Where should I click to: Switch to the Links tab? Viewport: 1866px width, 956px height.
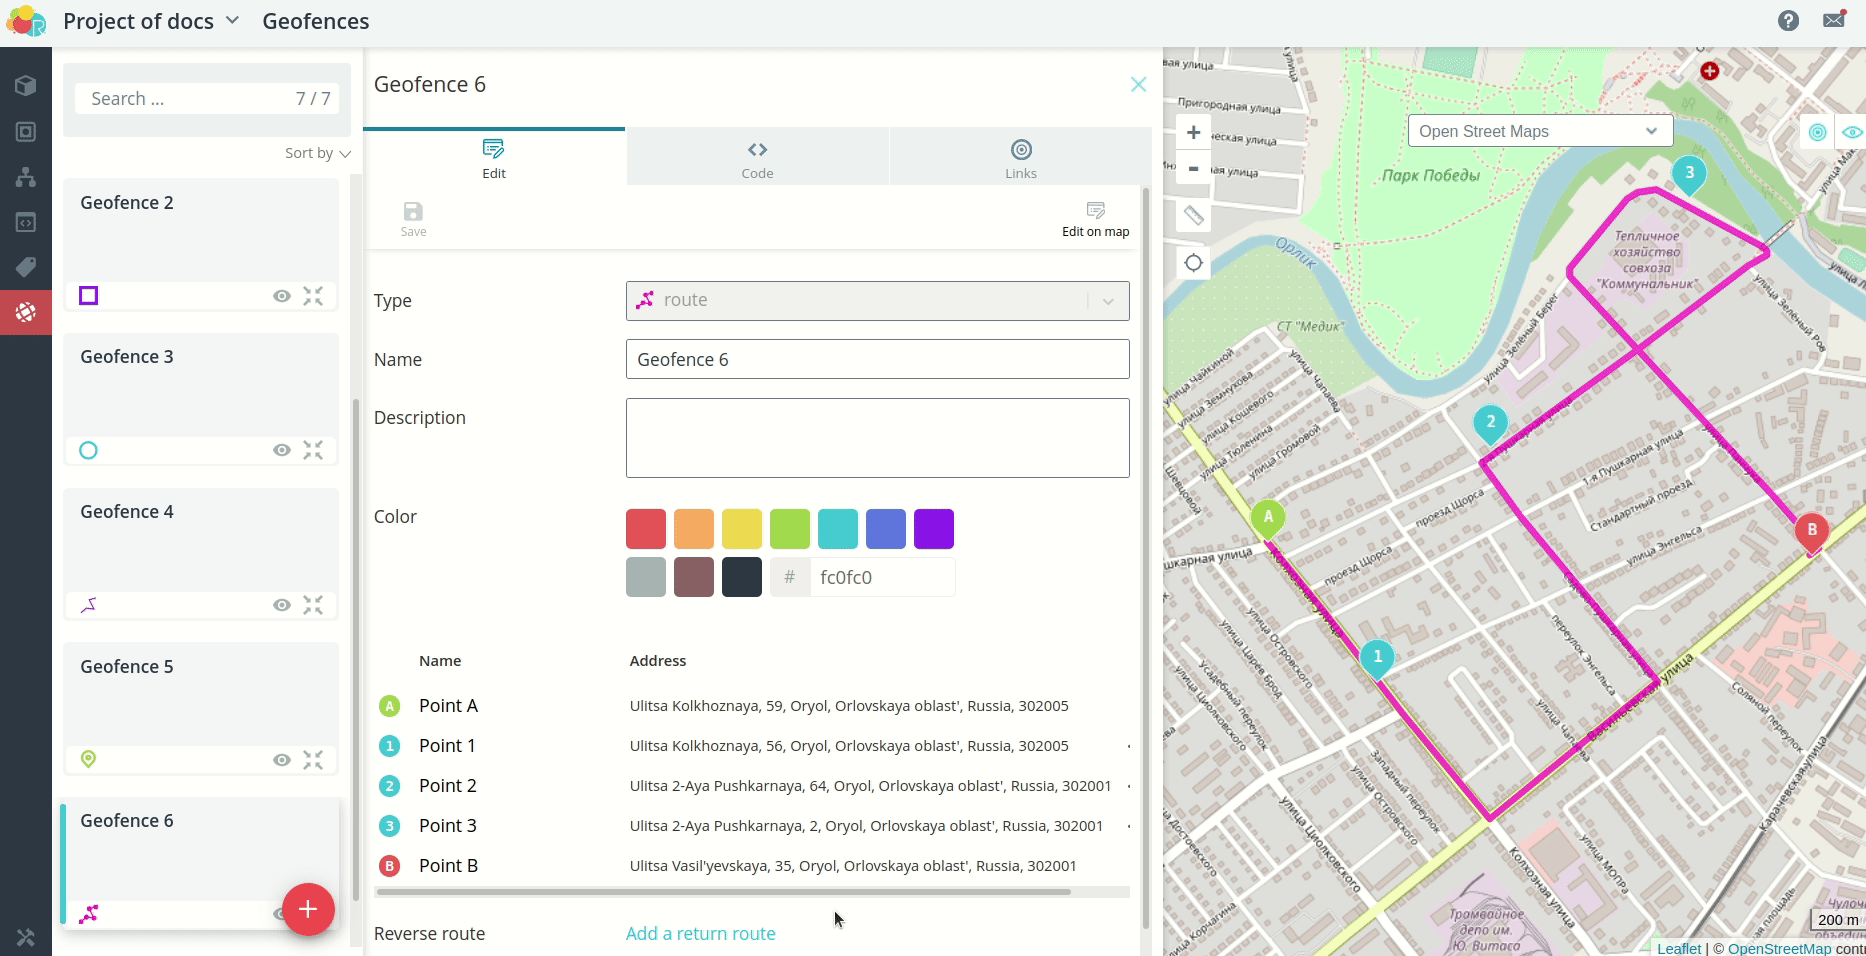click(x=1020, y=158)
